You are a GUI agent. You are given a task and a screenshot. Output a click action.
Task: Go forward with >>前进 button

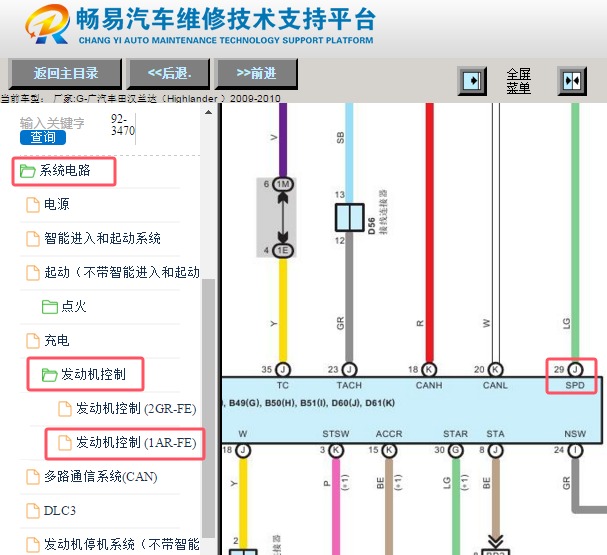[x=256, y=73]
